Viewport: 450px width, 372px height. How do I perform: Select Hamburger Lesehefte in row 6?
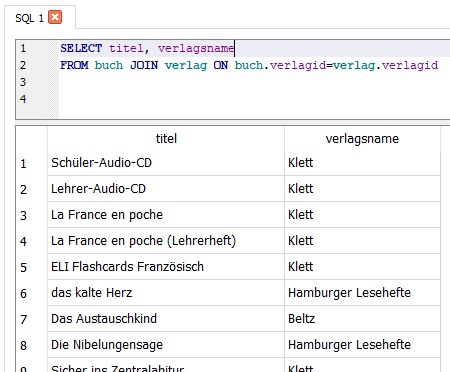(362, 293)
